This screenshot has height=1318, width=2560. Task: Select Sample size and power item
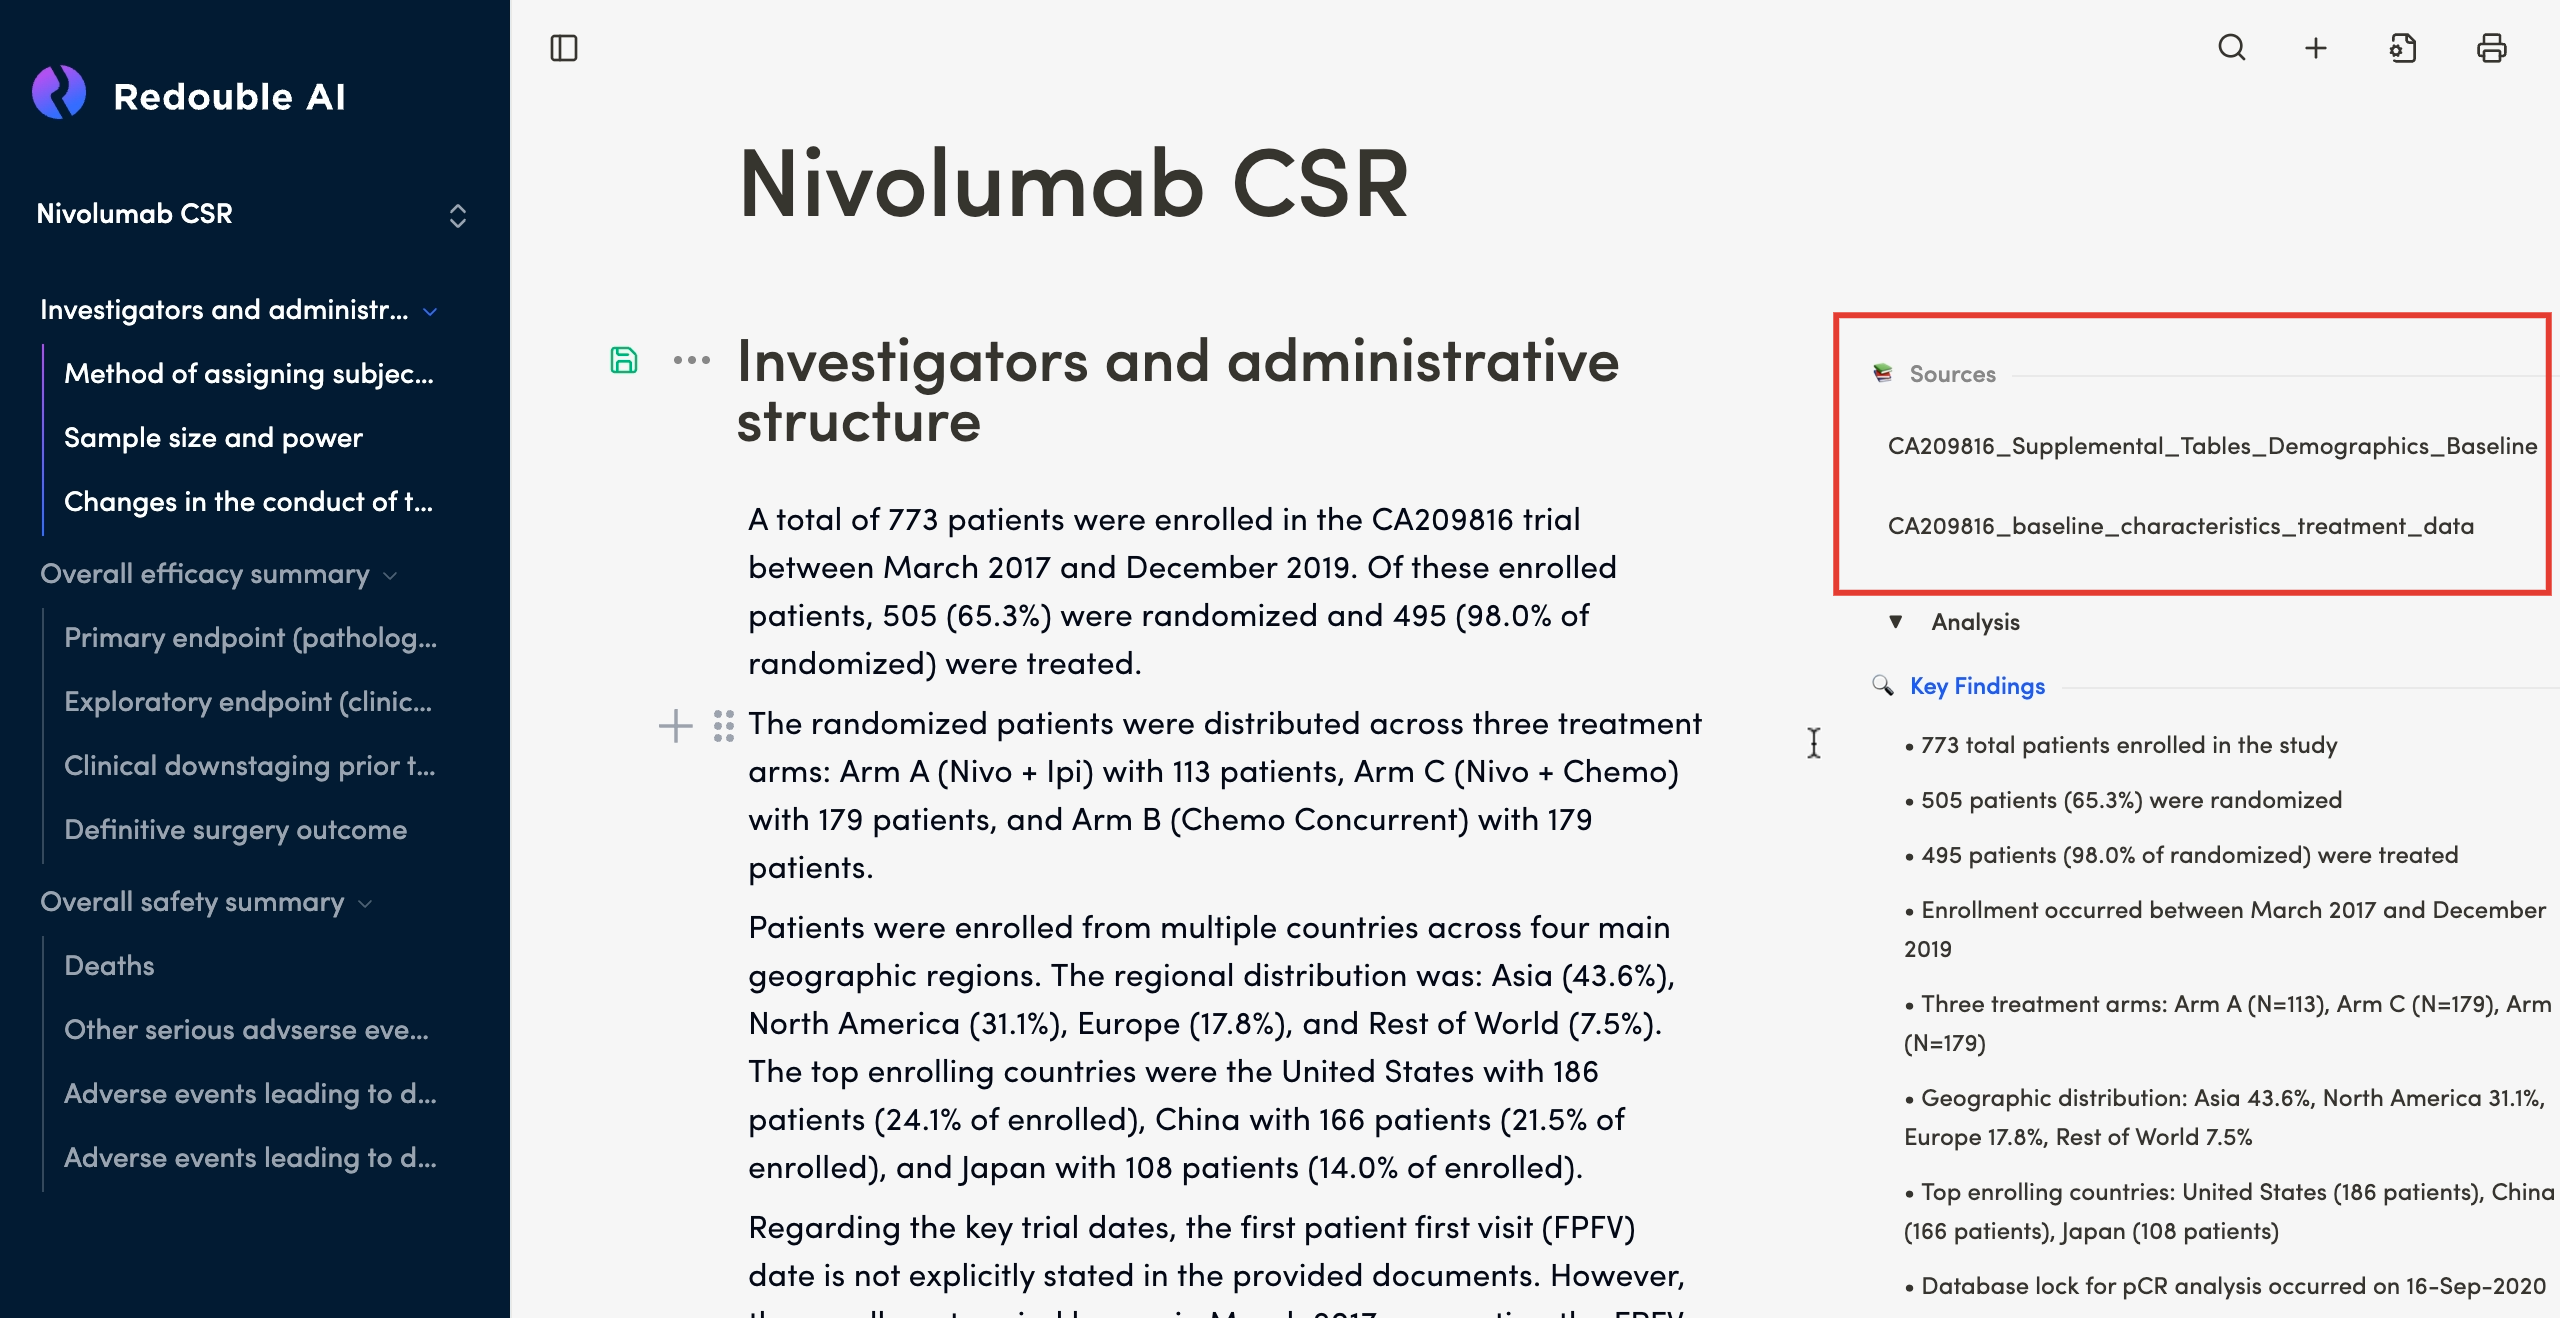(213, 438)
